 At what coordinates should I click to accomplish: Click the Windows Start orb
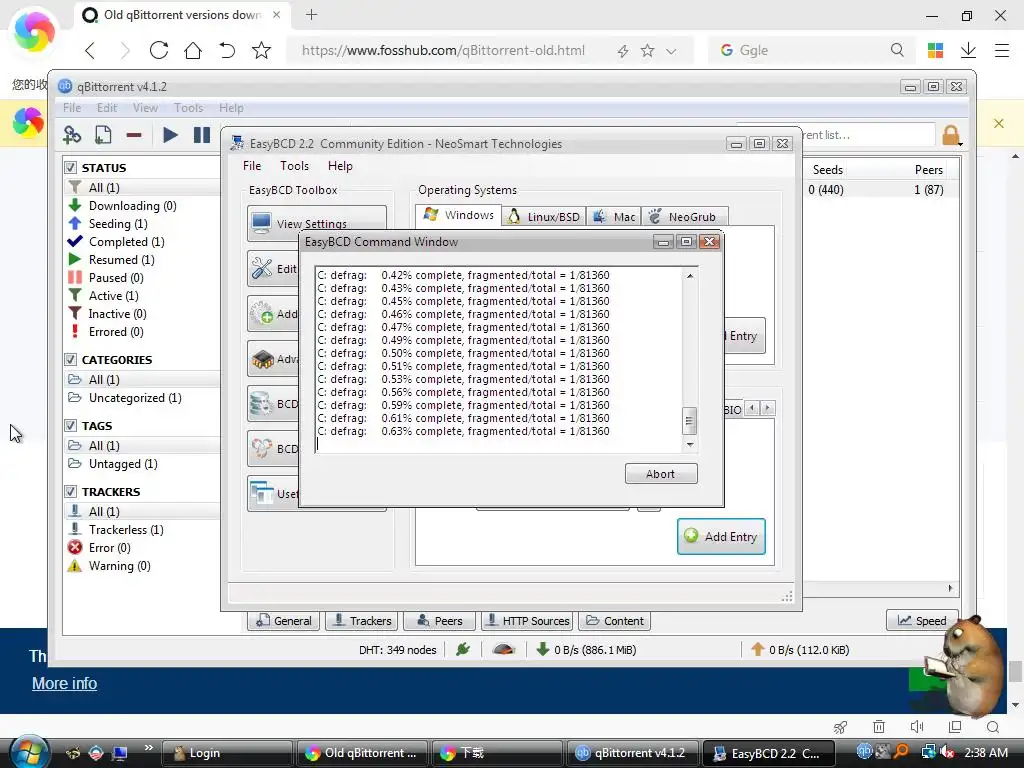click(29, 752)
